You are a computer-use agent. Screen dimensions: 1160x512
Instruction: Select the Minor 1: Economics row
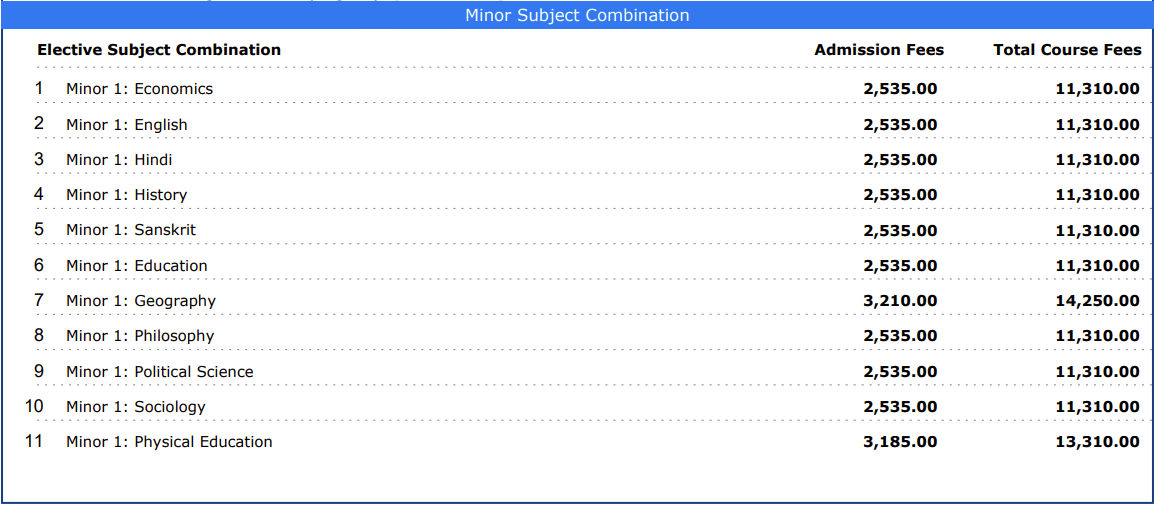click(x=139, y=89)
